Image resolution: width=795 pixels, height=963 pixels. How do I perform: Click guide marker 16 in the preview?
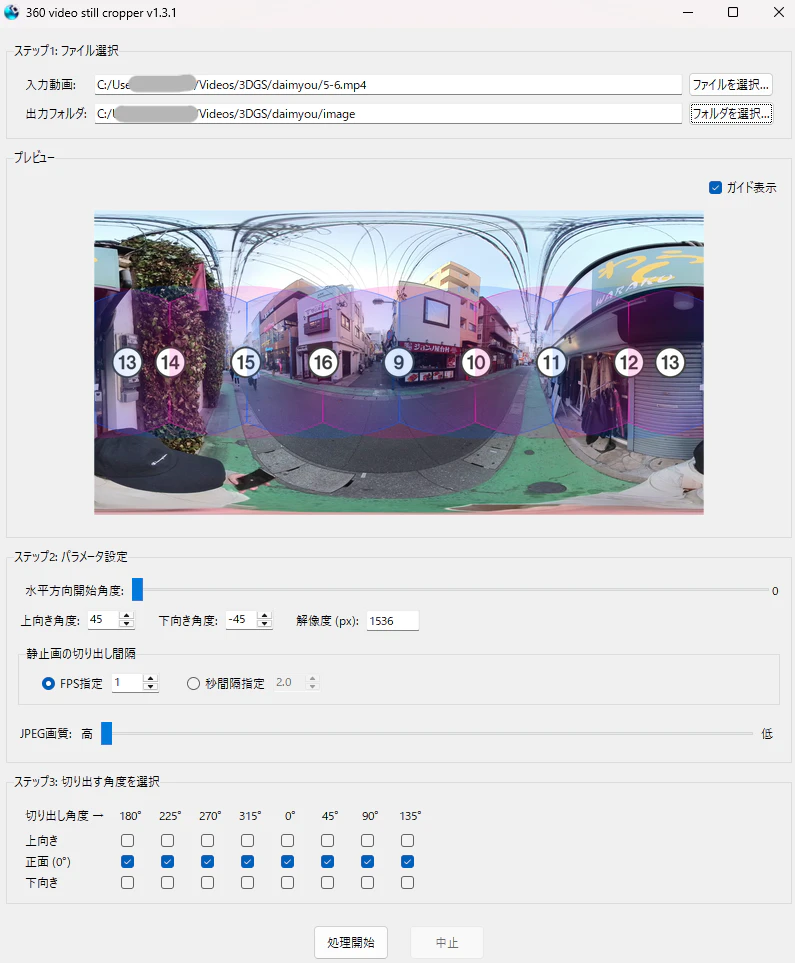(323, 362)
